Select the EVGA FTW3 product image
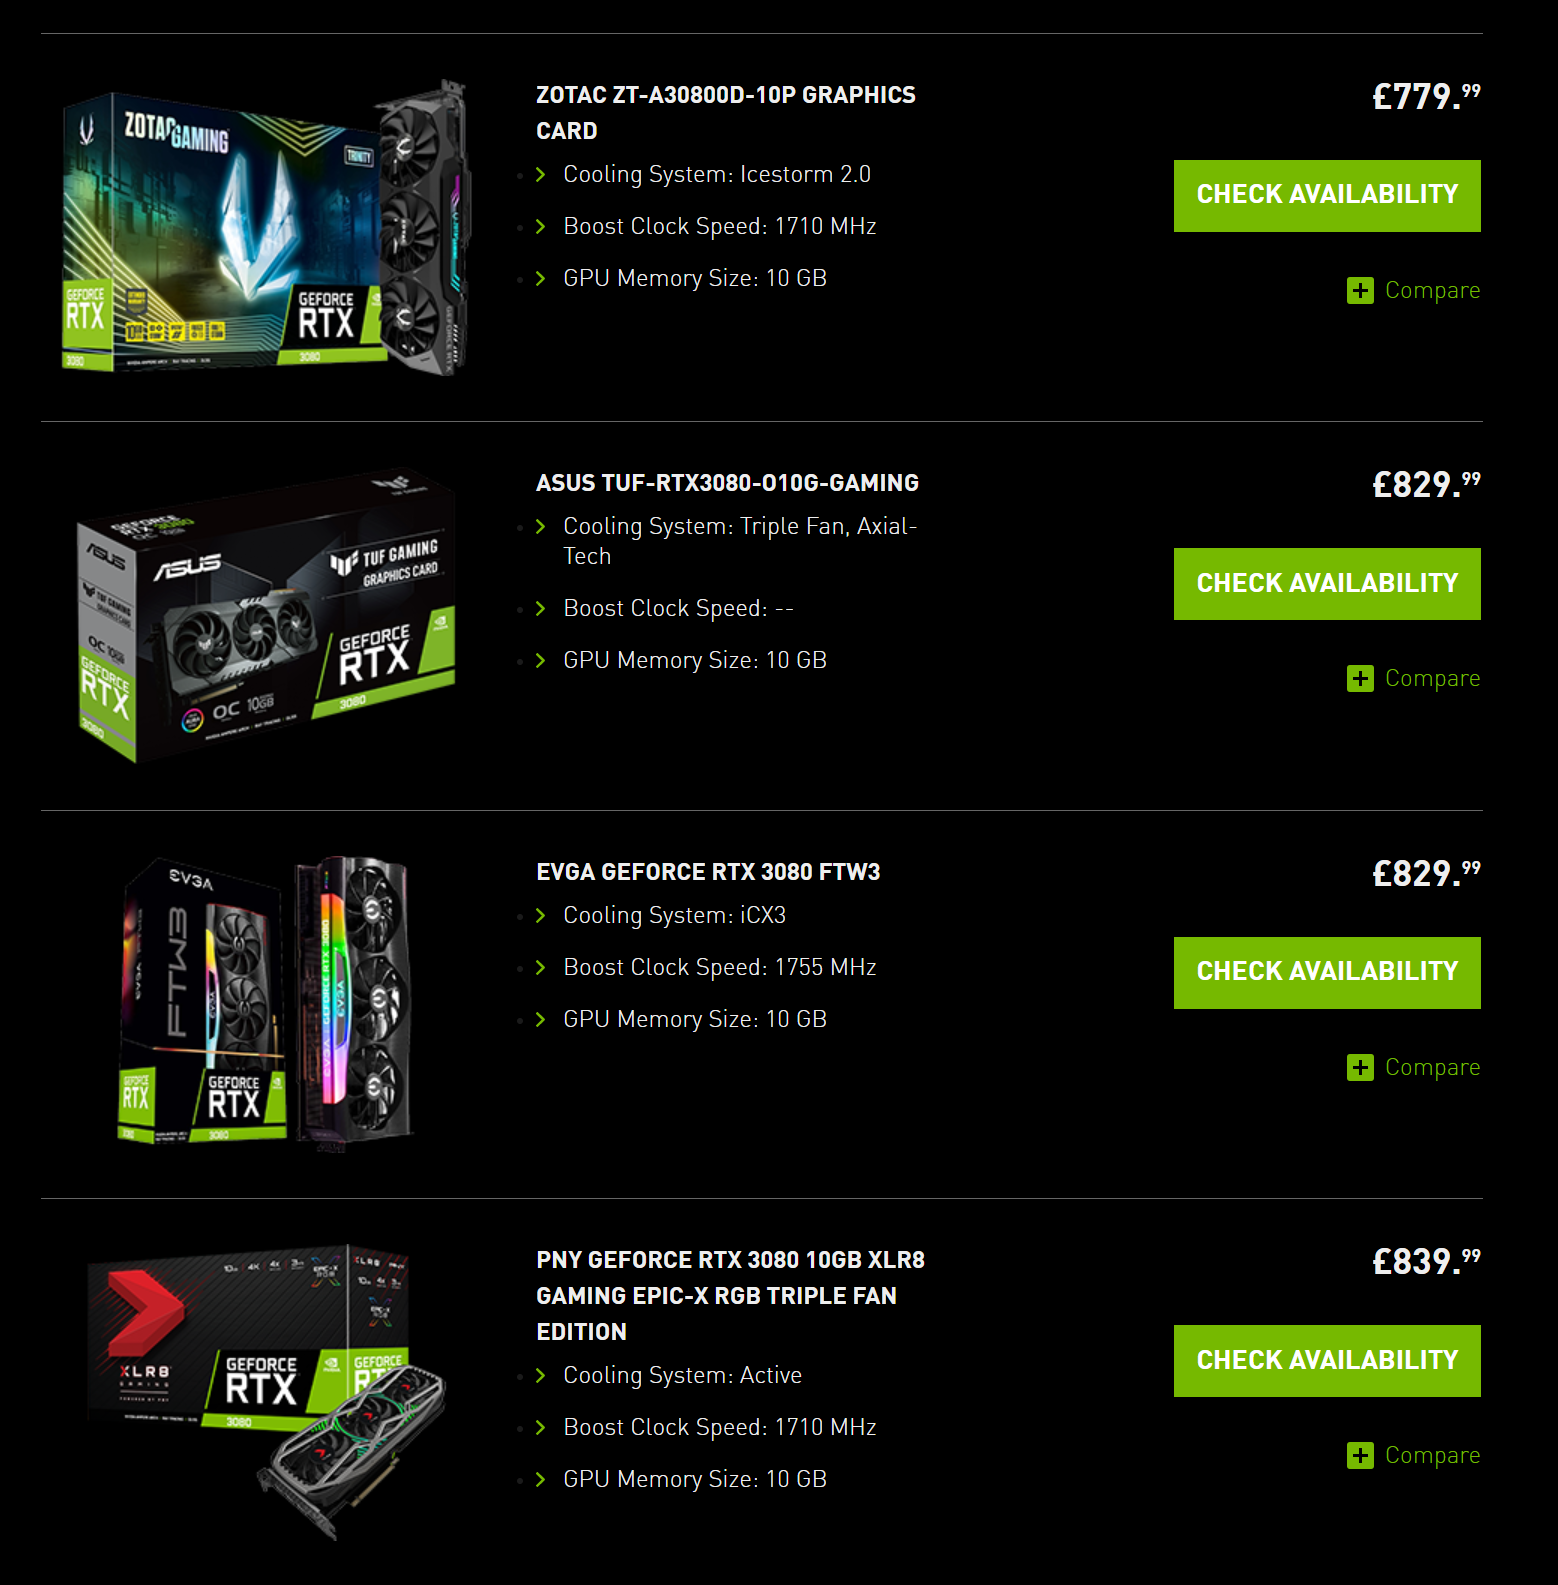 (x=266, y=1003)
